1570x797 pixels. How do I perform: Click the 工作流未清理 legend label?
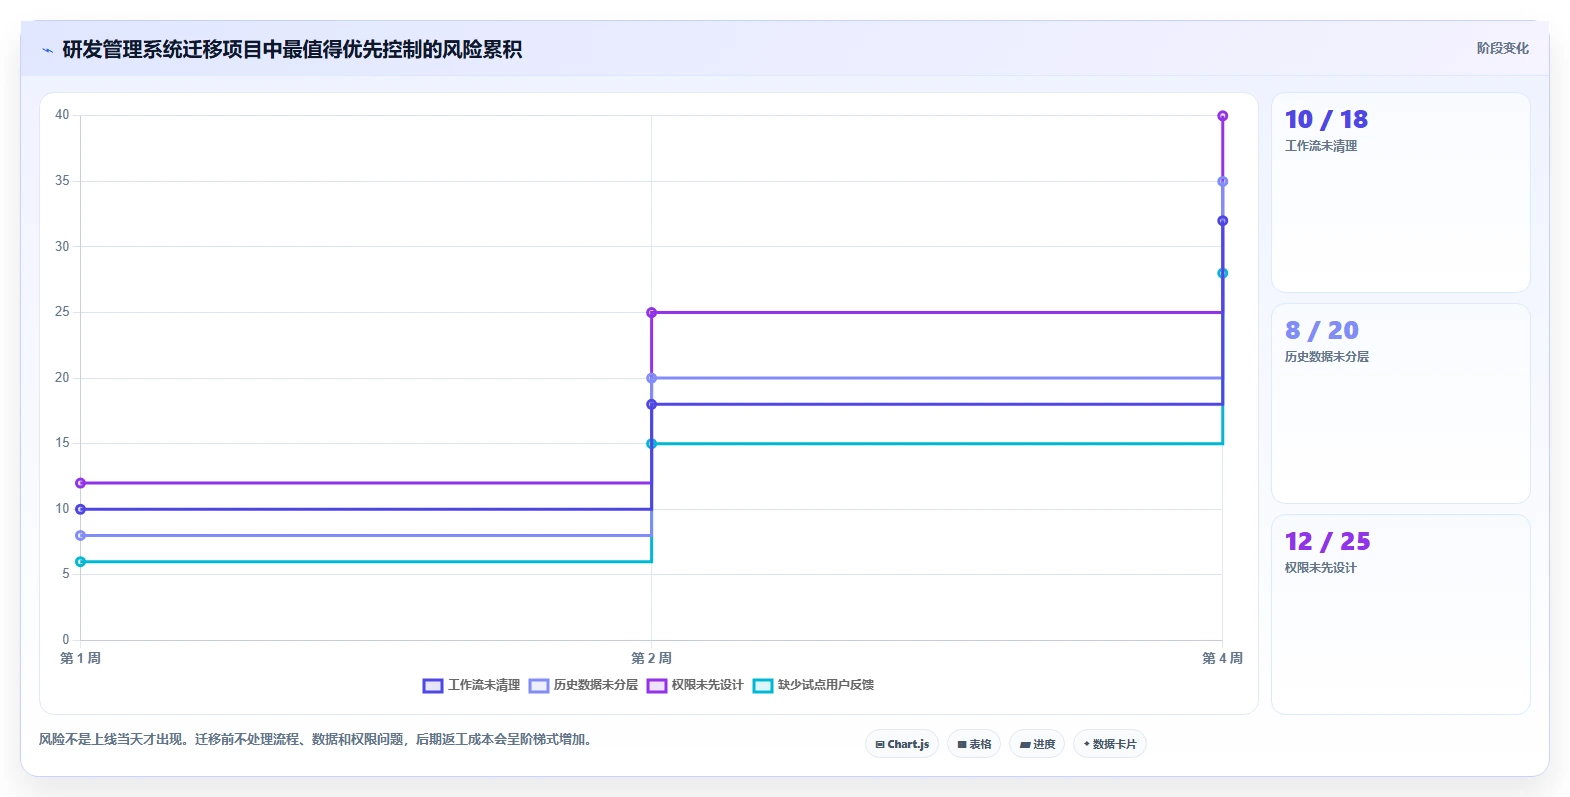(484, 685)
